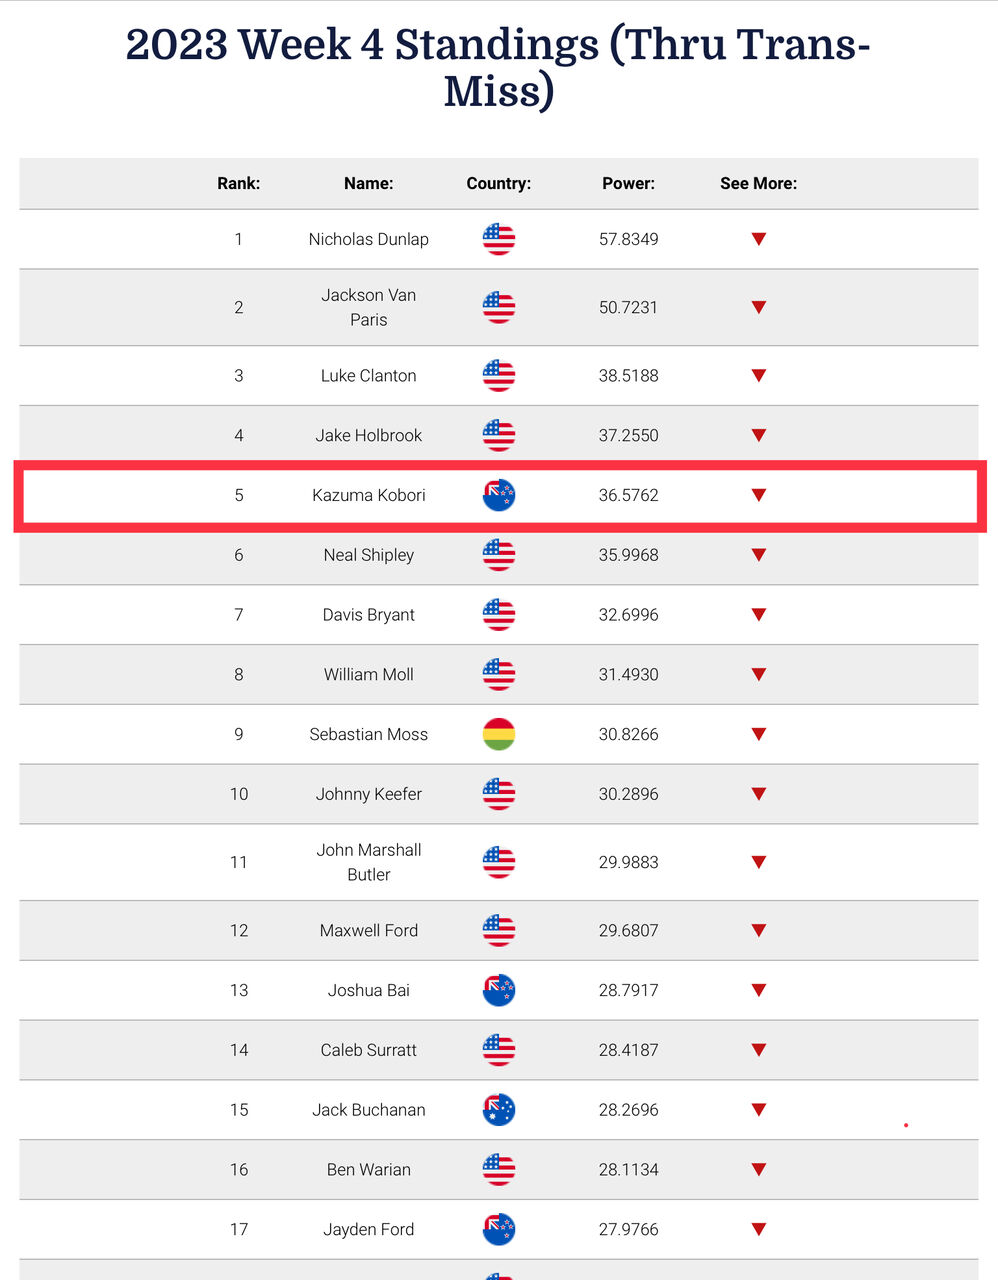The image size is (998, 1280).
Task: Select the Name column header
Action: [368, 183]
